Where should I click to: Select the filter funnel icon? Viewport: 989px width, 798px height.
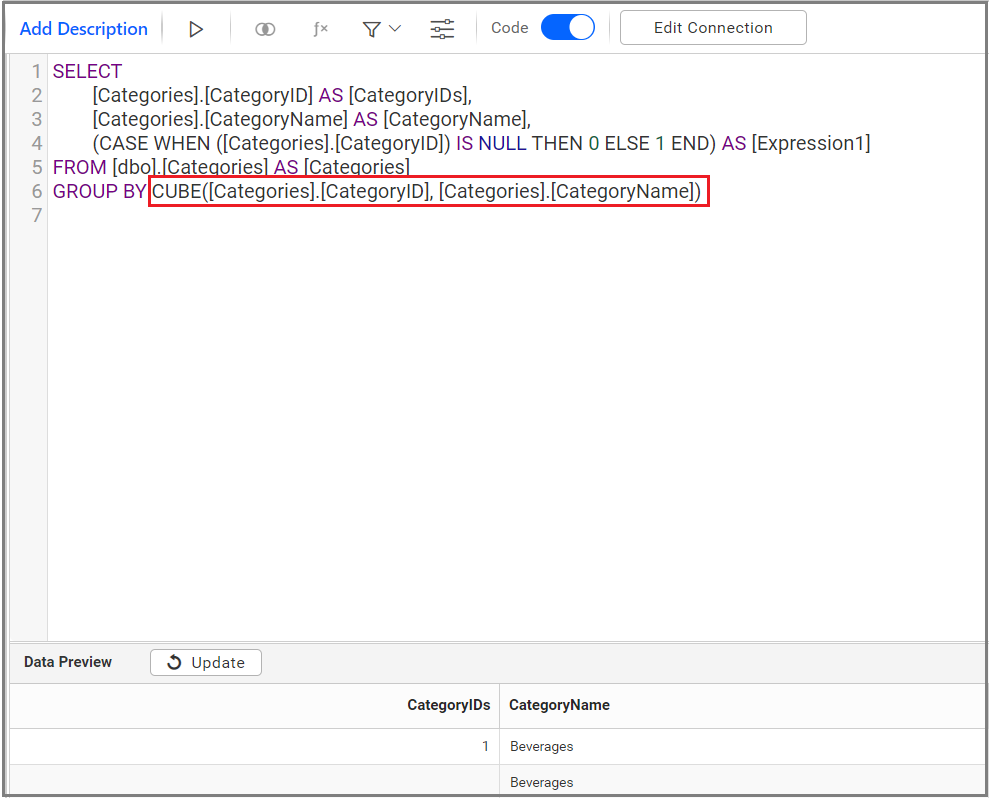(x=372, y=28)
